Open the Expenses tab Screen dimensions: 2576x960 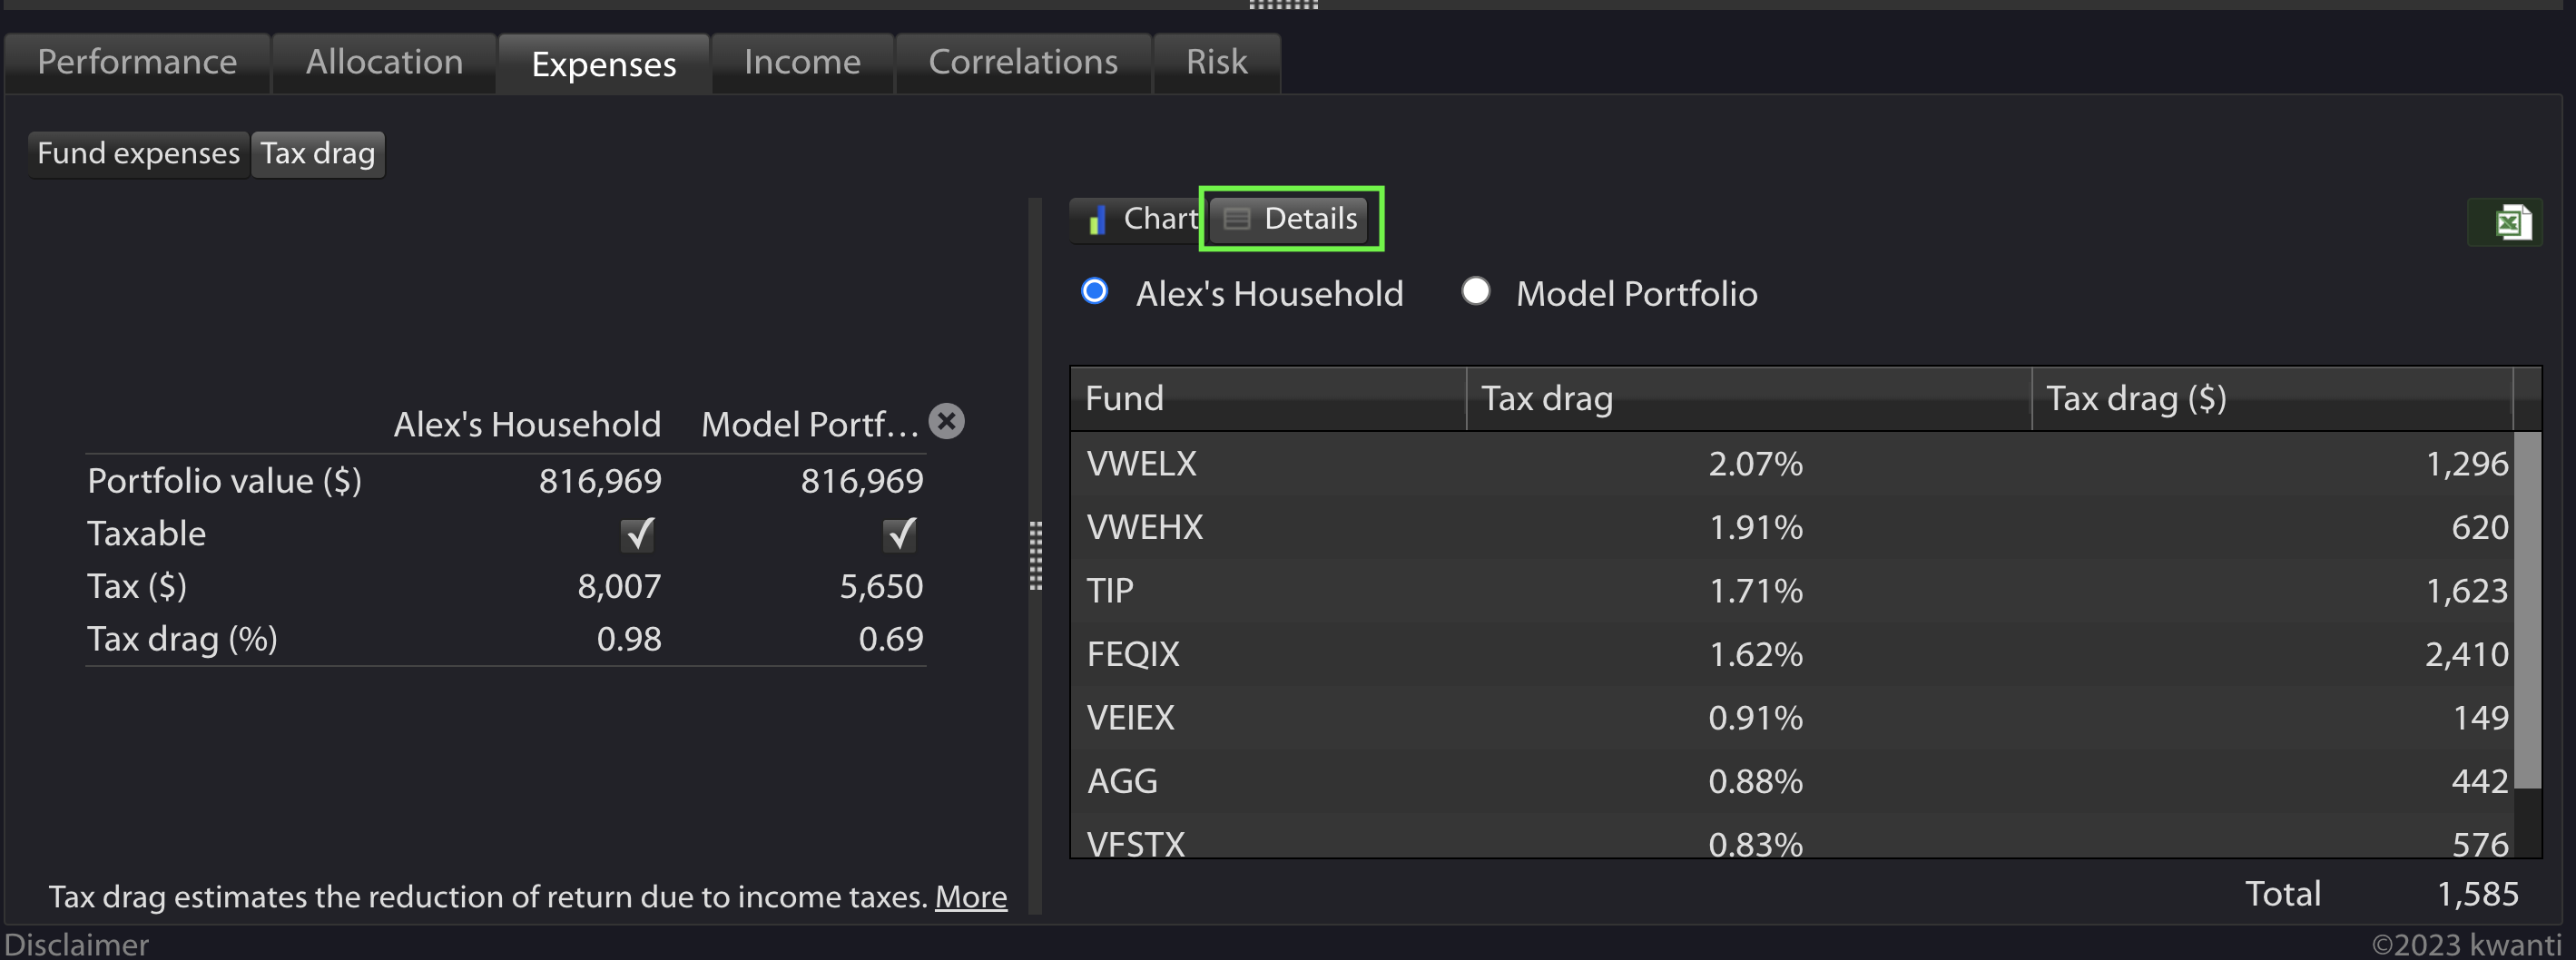tap(604, 64)
